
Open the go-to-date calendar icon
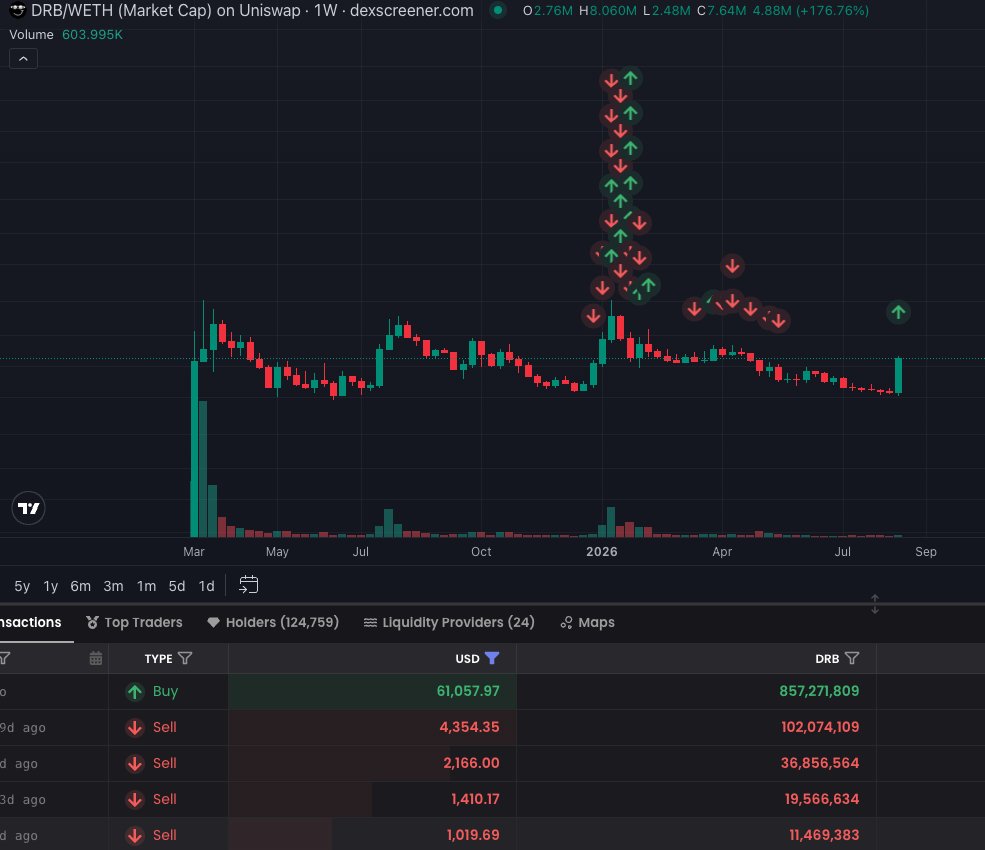[249, 585]
